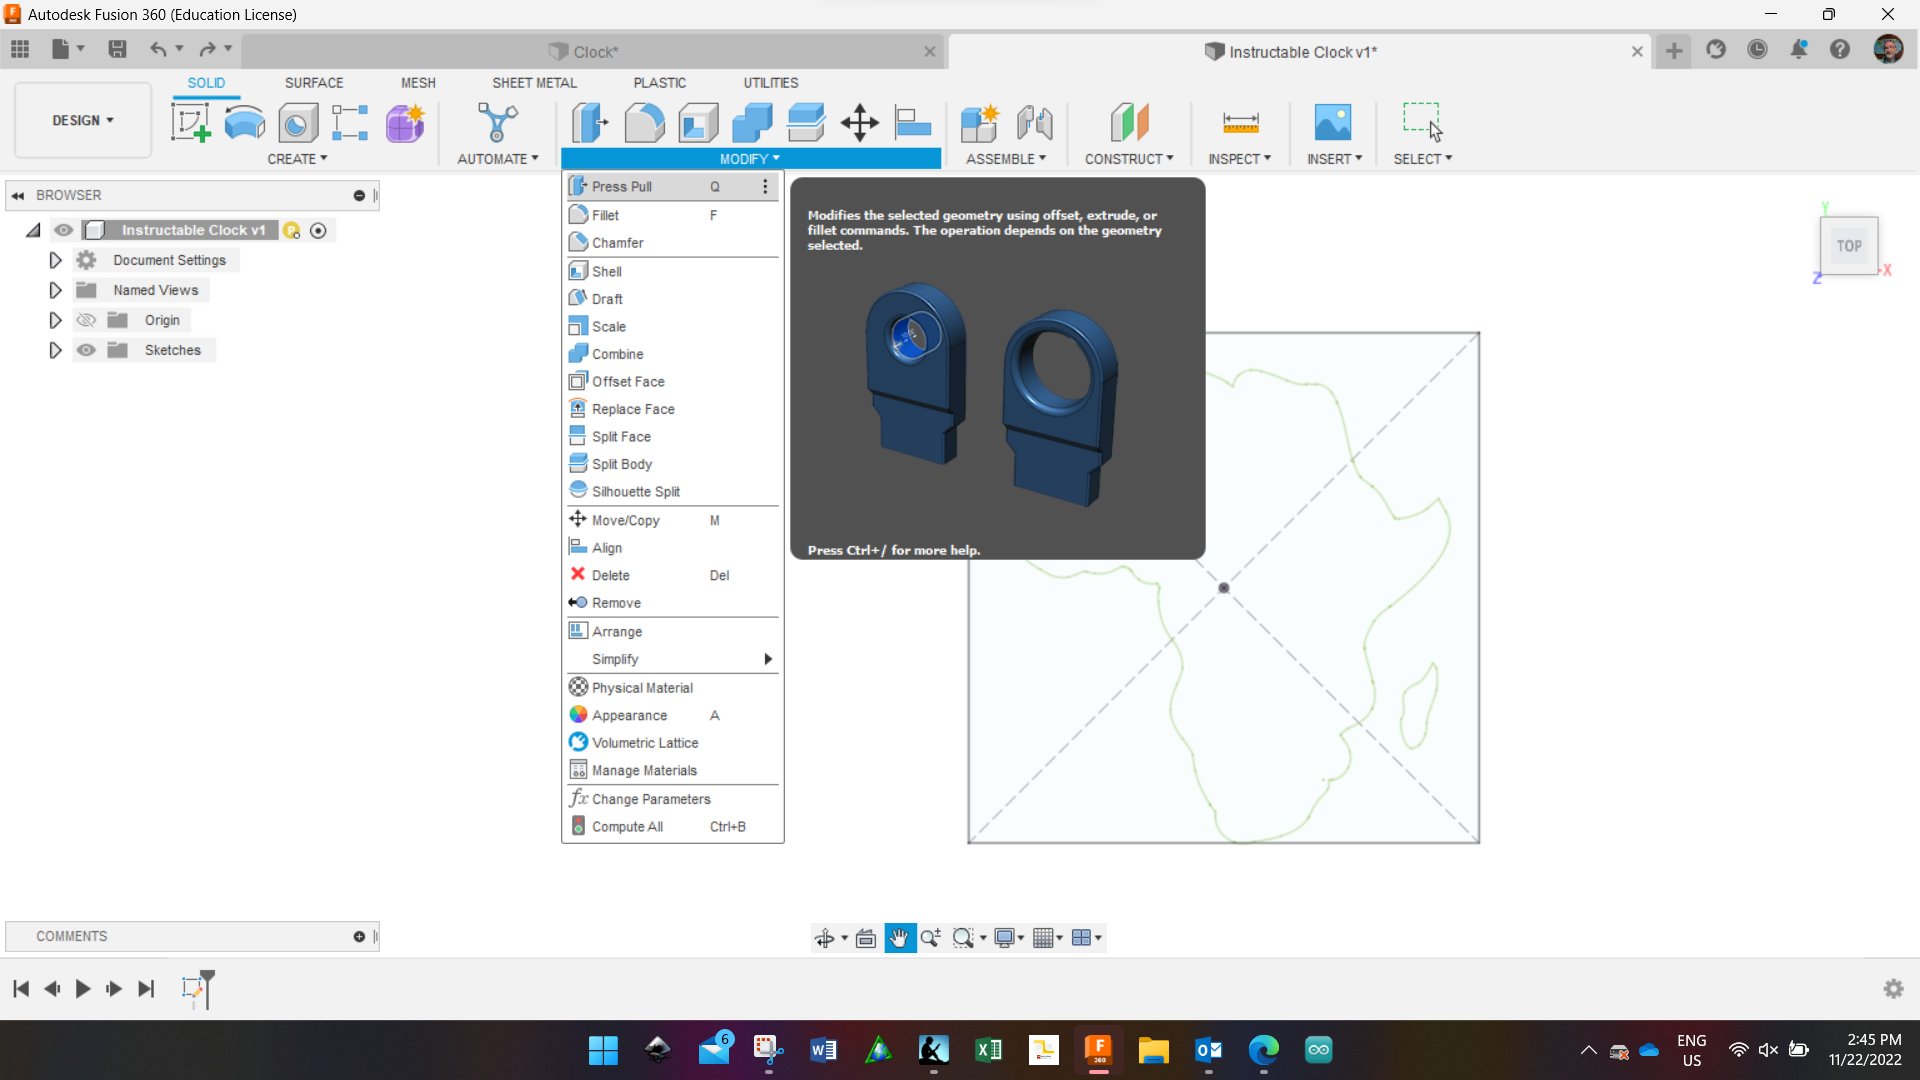Show the hidden Origin folder
This screenshot has width=1920, height=1080.
(87, 320)
